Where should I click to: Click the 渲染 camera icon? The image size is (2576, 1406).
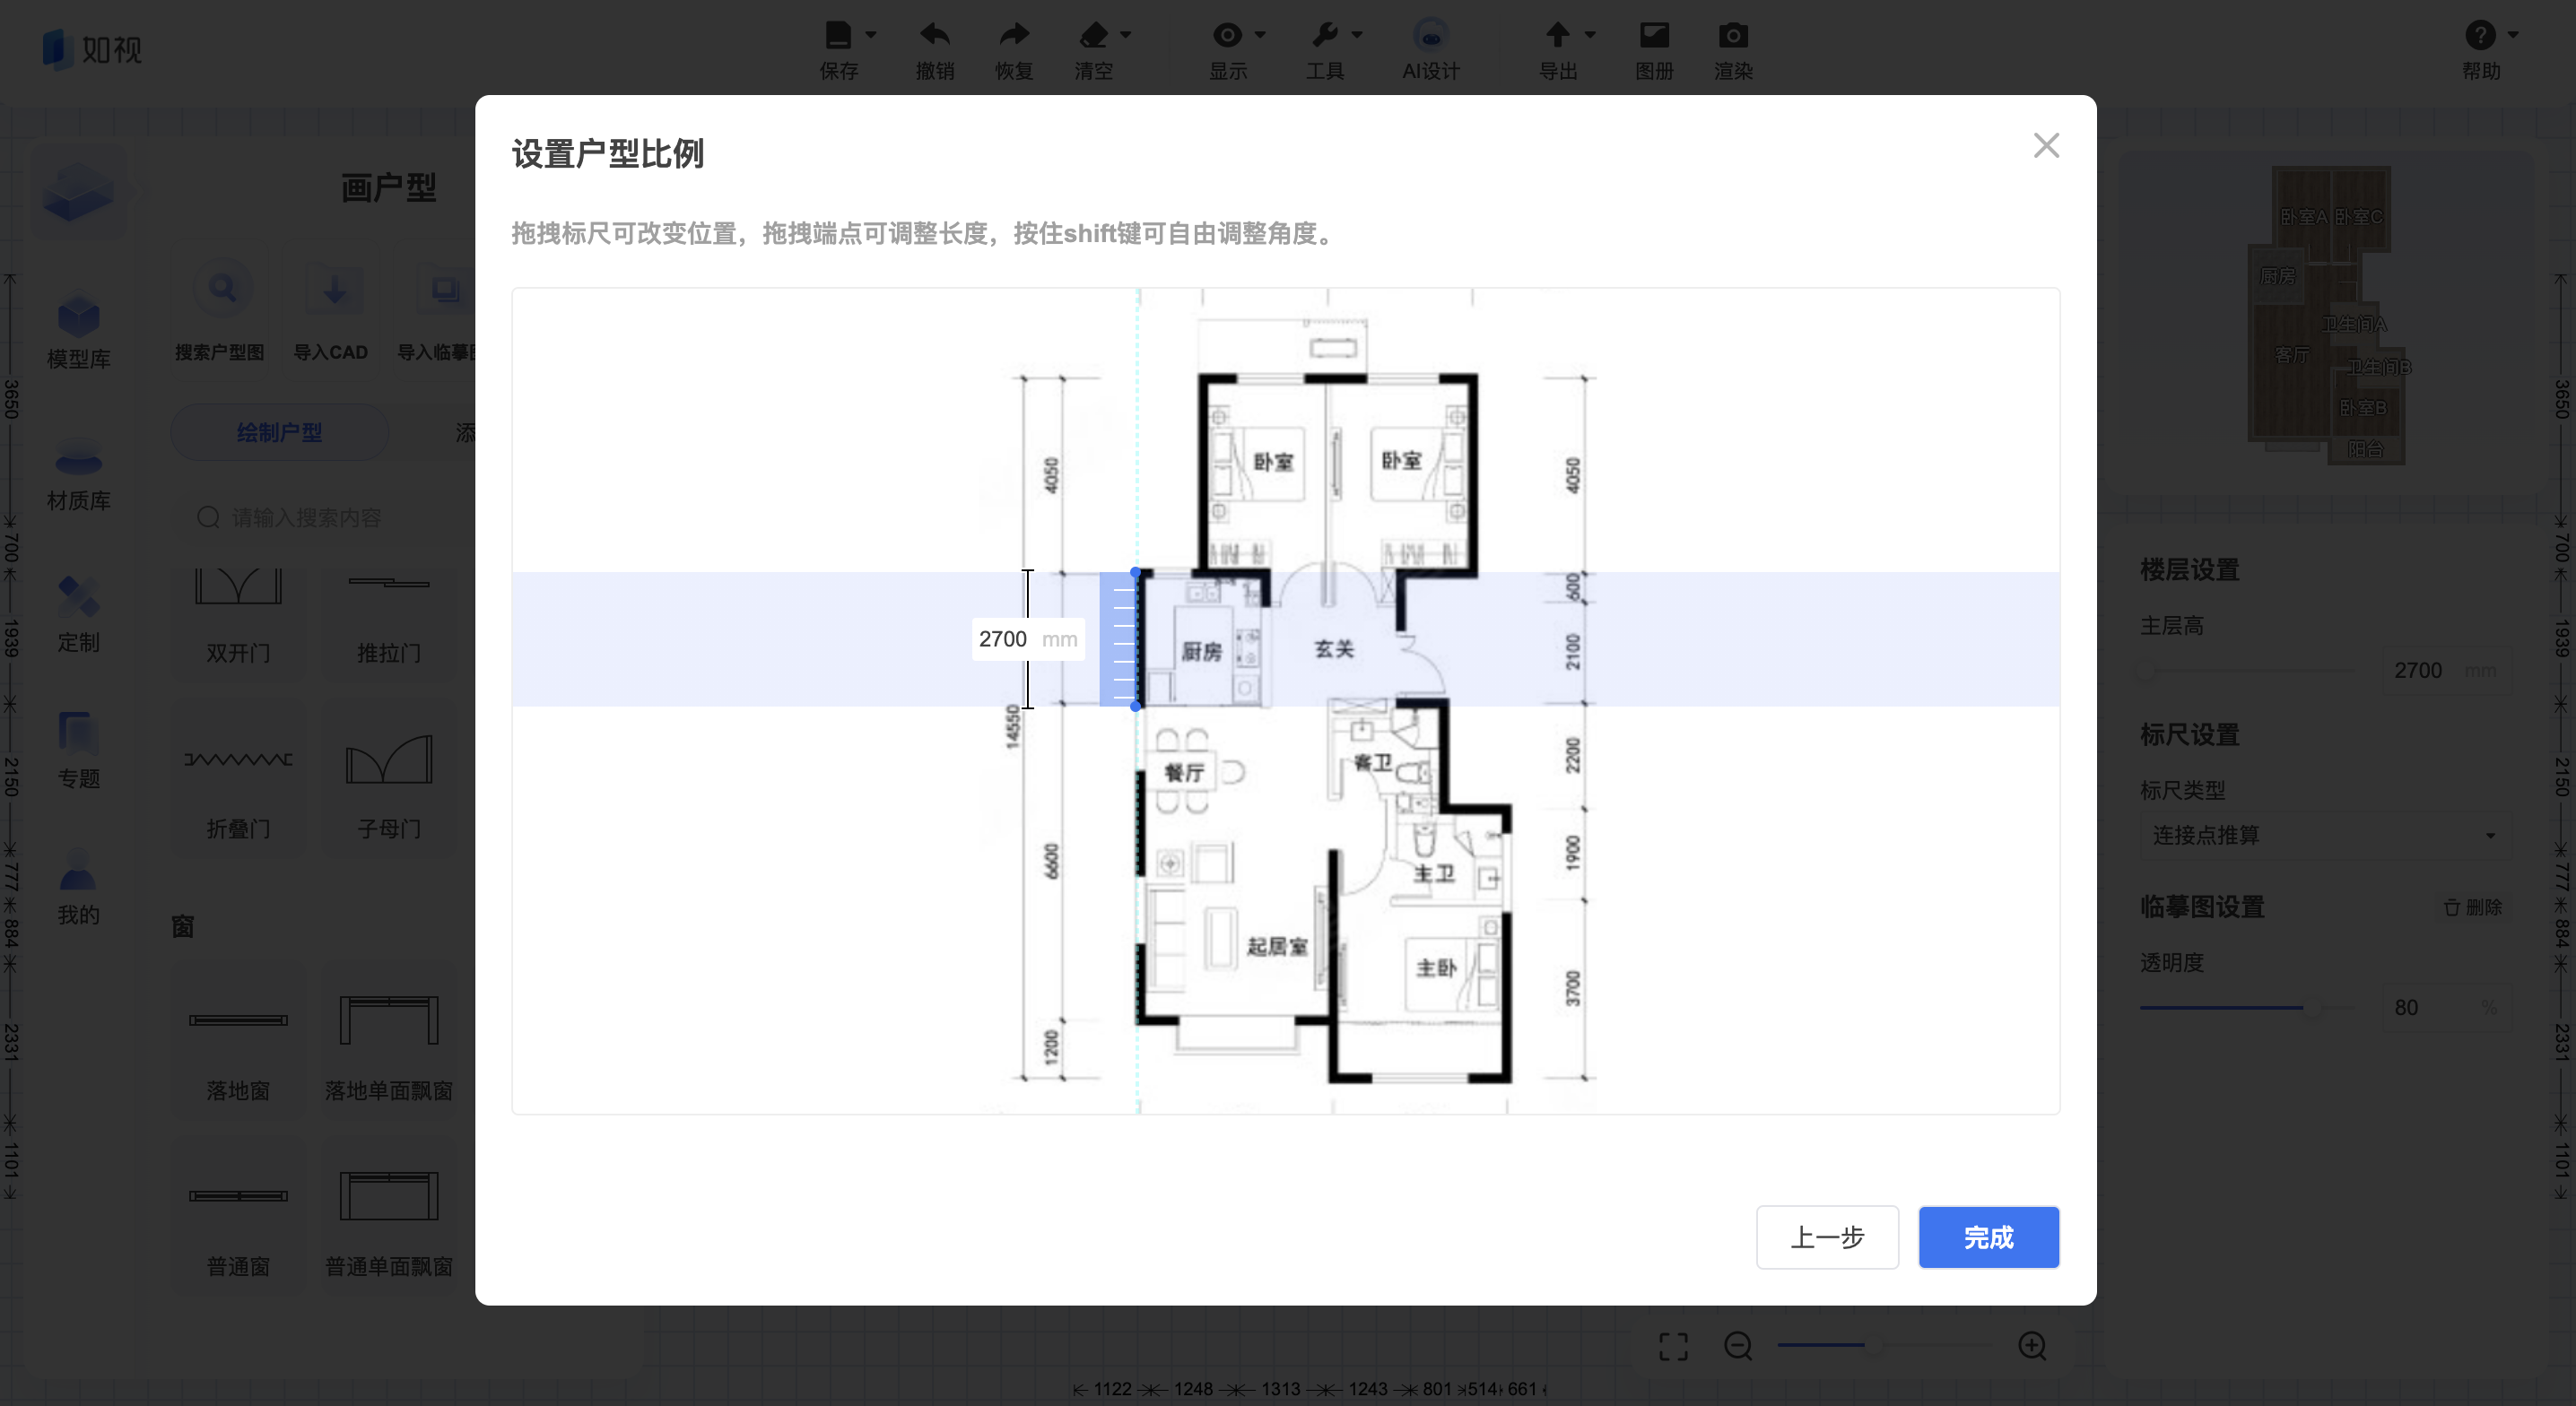pos(1733,35)
